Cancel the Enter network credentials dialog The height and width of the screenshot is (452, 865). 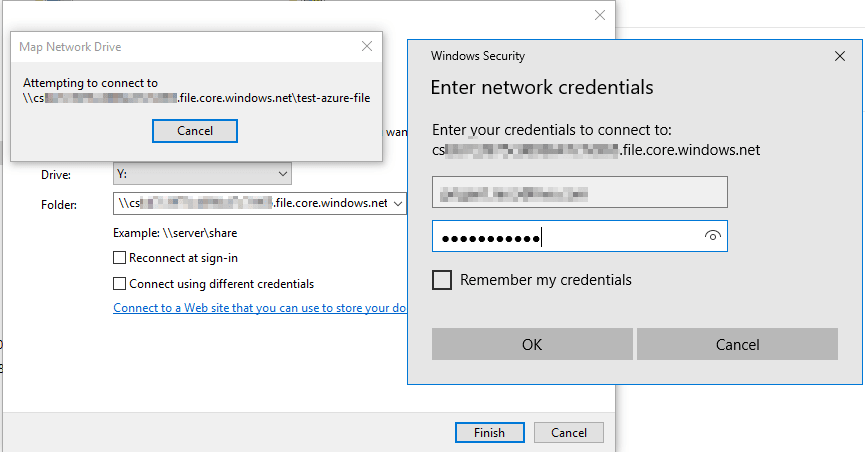[738, 344]
